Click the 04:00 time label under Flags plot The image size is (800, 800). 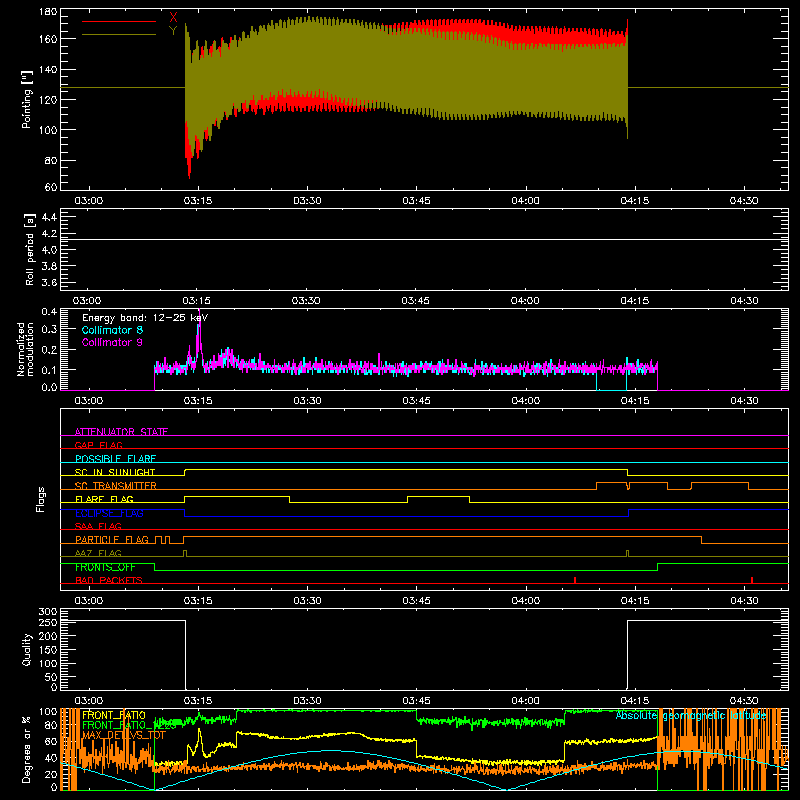(x=526, y=601)
